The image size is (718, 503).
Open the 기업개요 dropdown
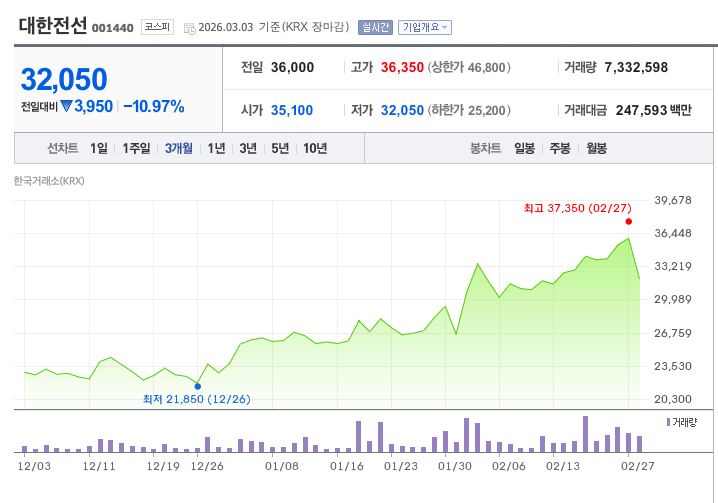point(424,27)
